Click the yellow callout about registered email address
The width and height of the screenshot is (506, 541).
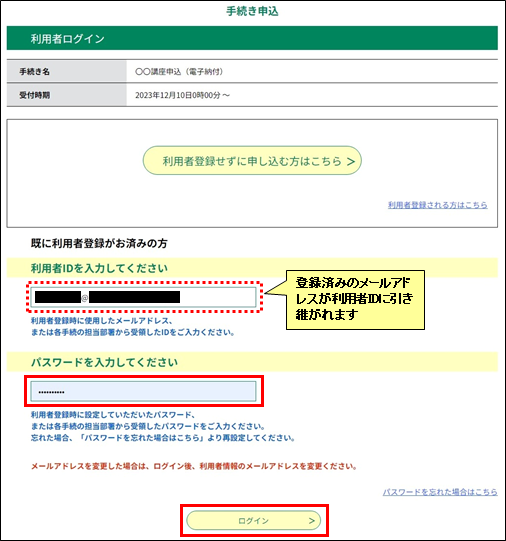click(355, 299)
